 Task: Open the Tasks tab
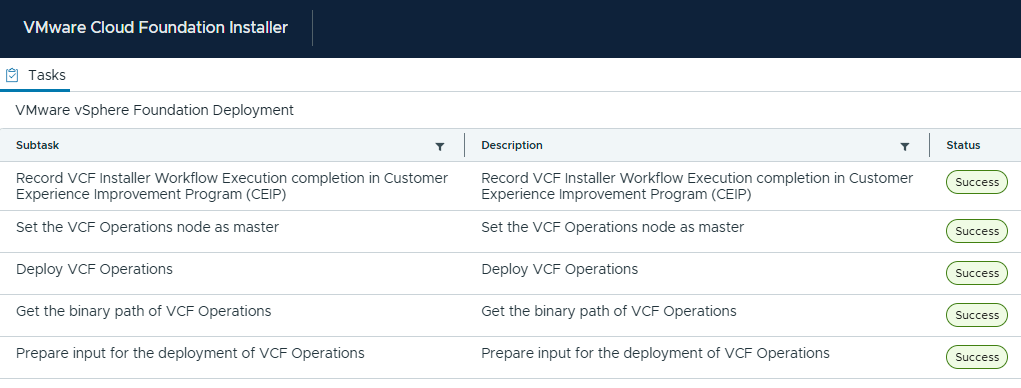click(35, 75)
